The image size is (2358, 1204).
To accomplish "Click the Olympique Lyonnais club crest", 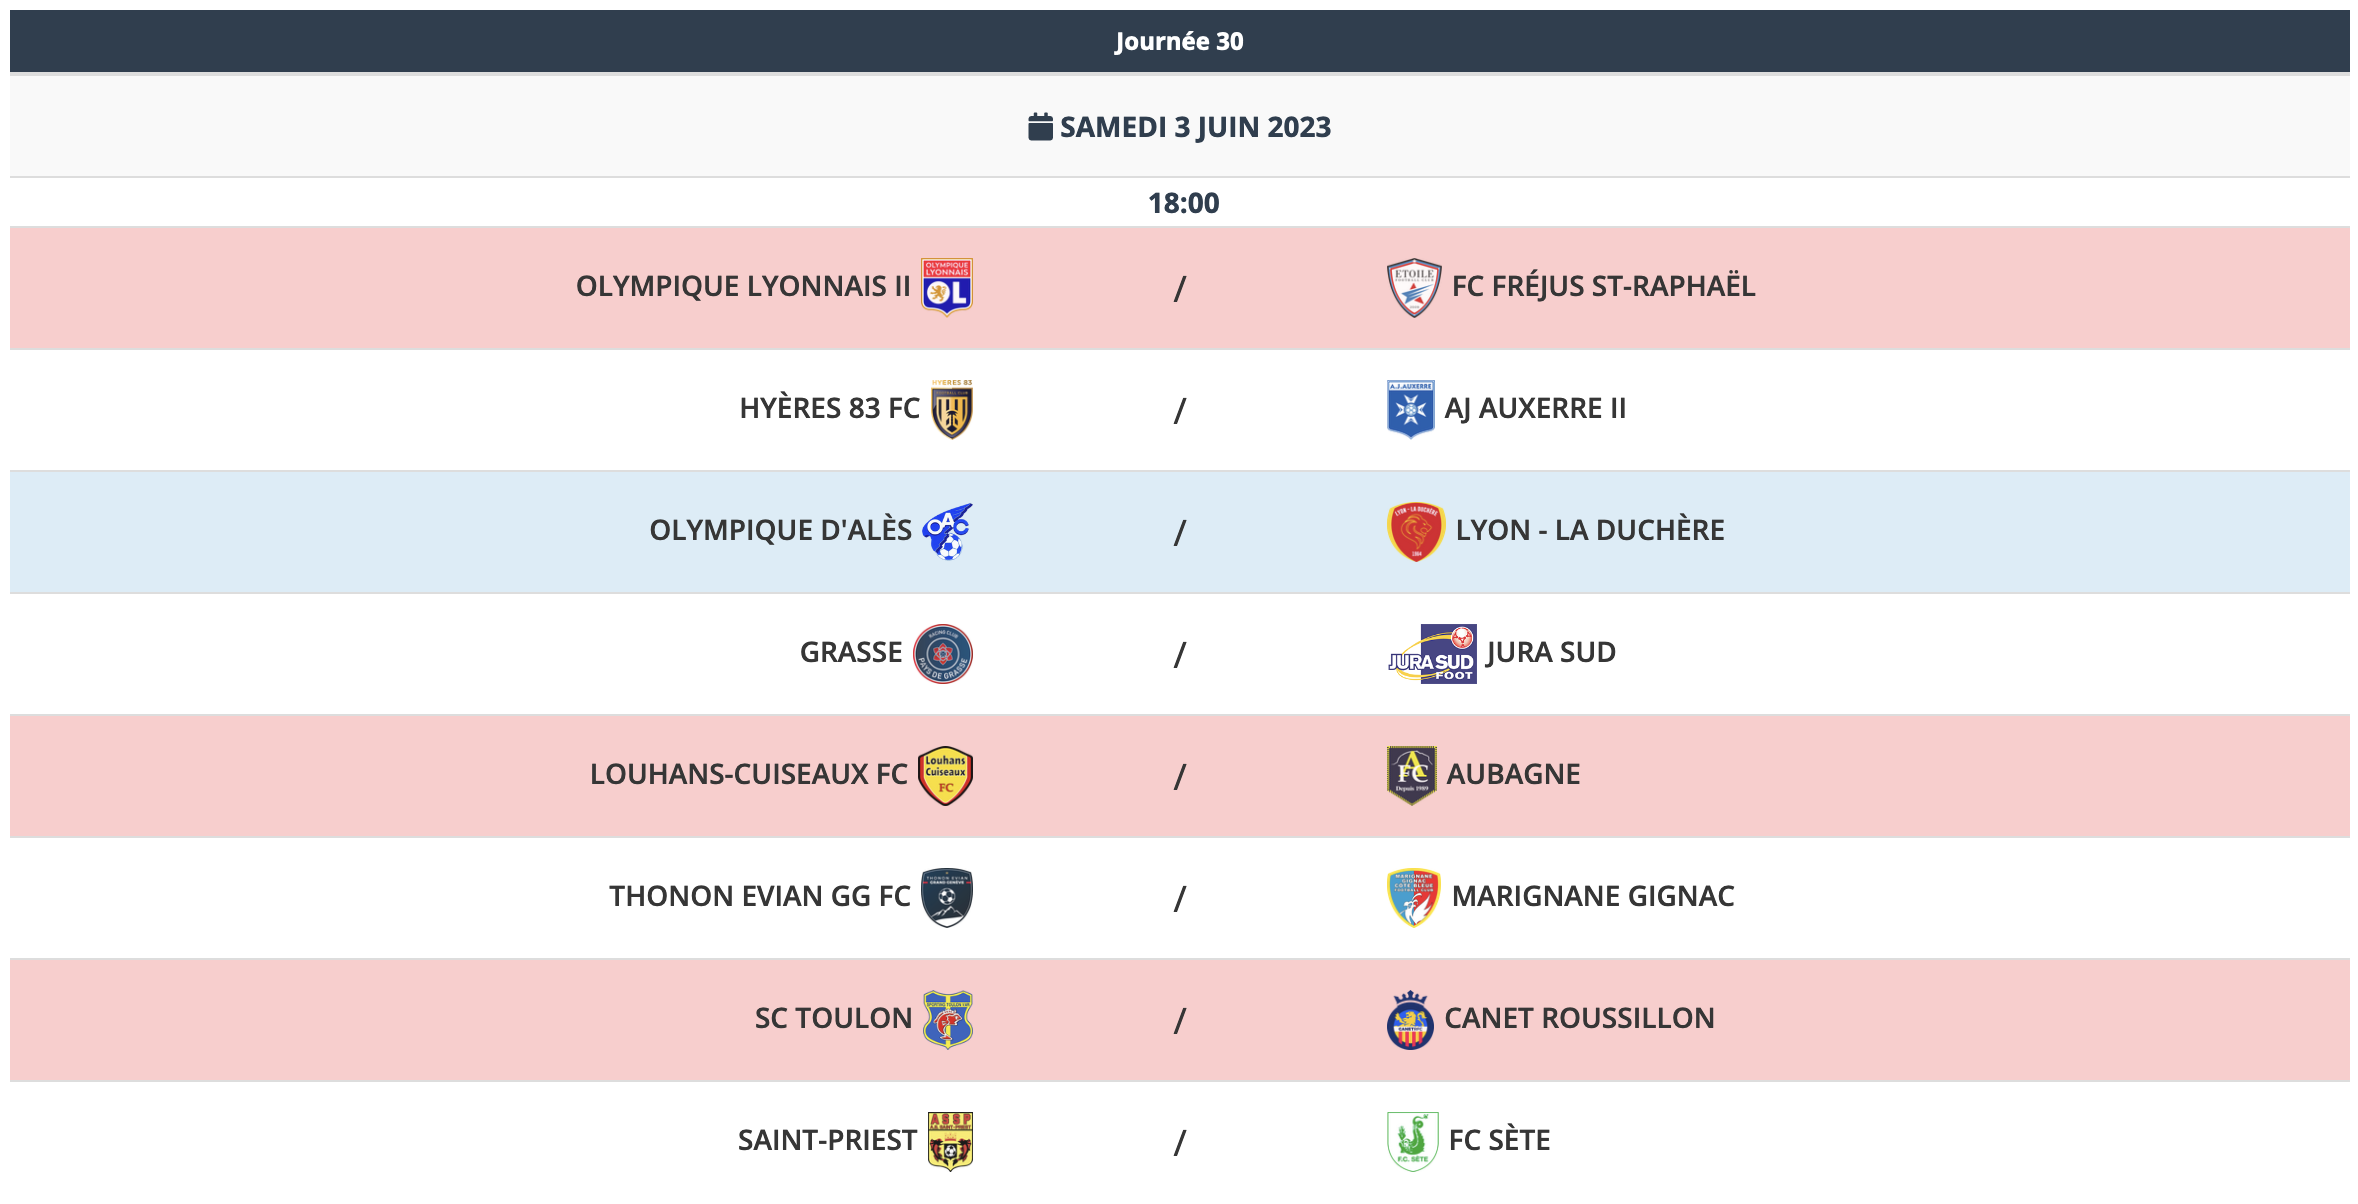I will pyautogui.click(x=946, y=287).
